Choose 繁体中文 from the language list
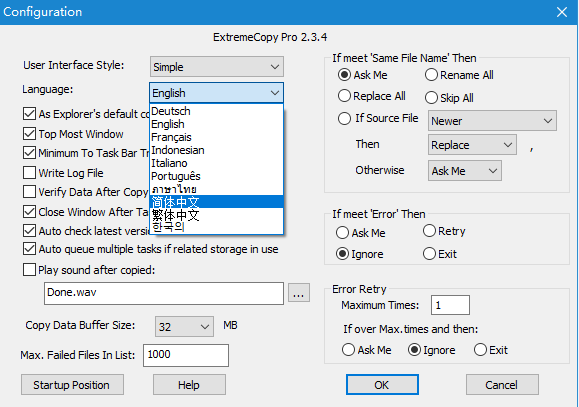This screenshot has height=407, width=579. click(x=217, y=215)
